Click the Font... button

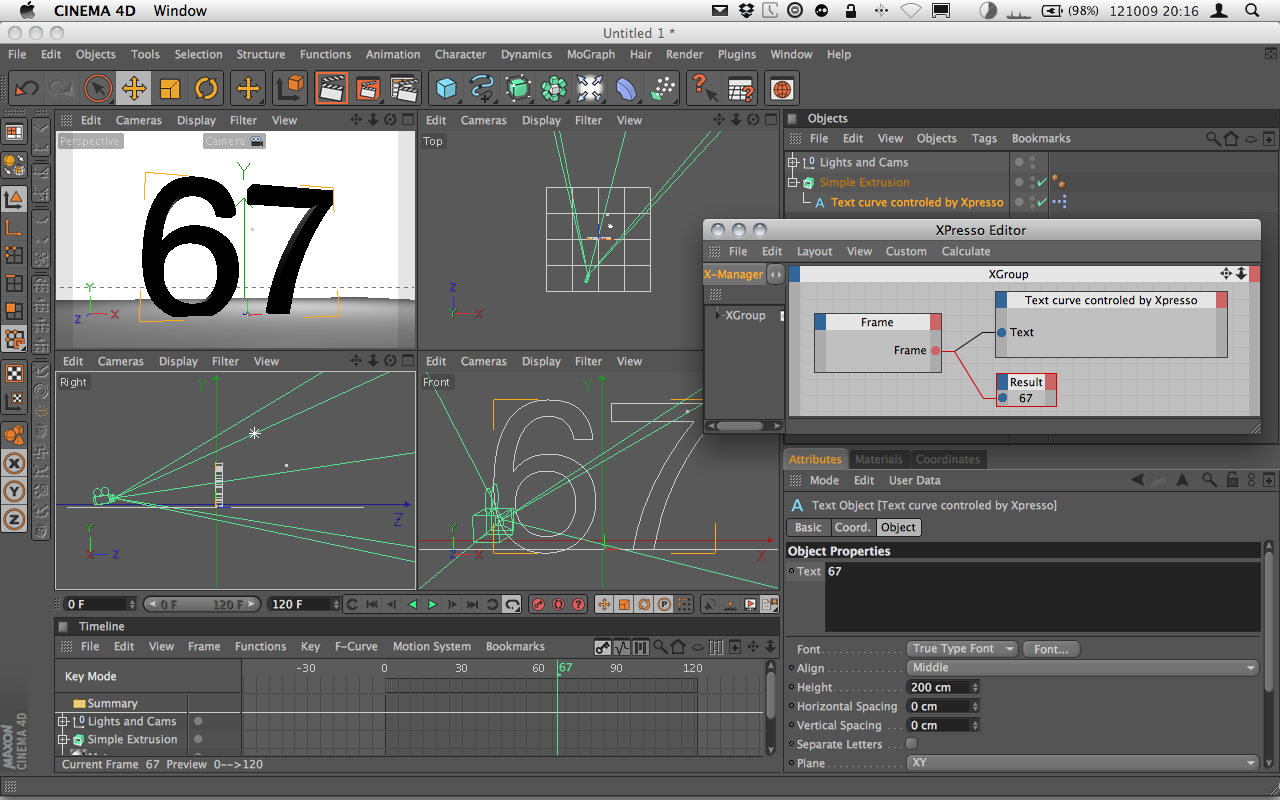(1051, 649)
